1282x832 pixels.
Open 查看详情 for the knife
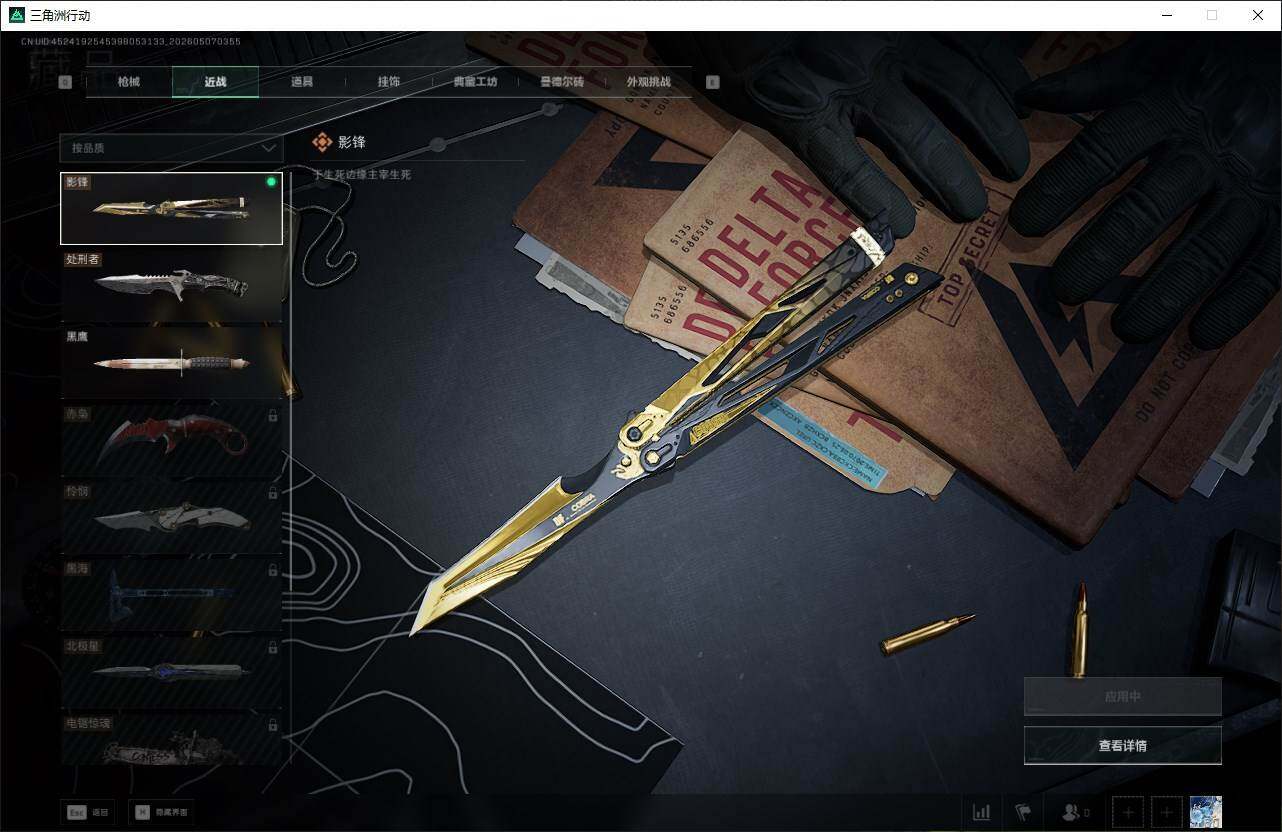click(1123, 745)
